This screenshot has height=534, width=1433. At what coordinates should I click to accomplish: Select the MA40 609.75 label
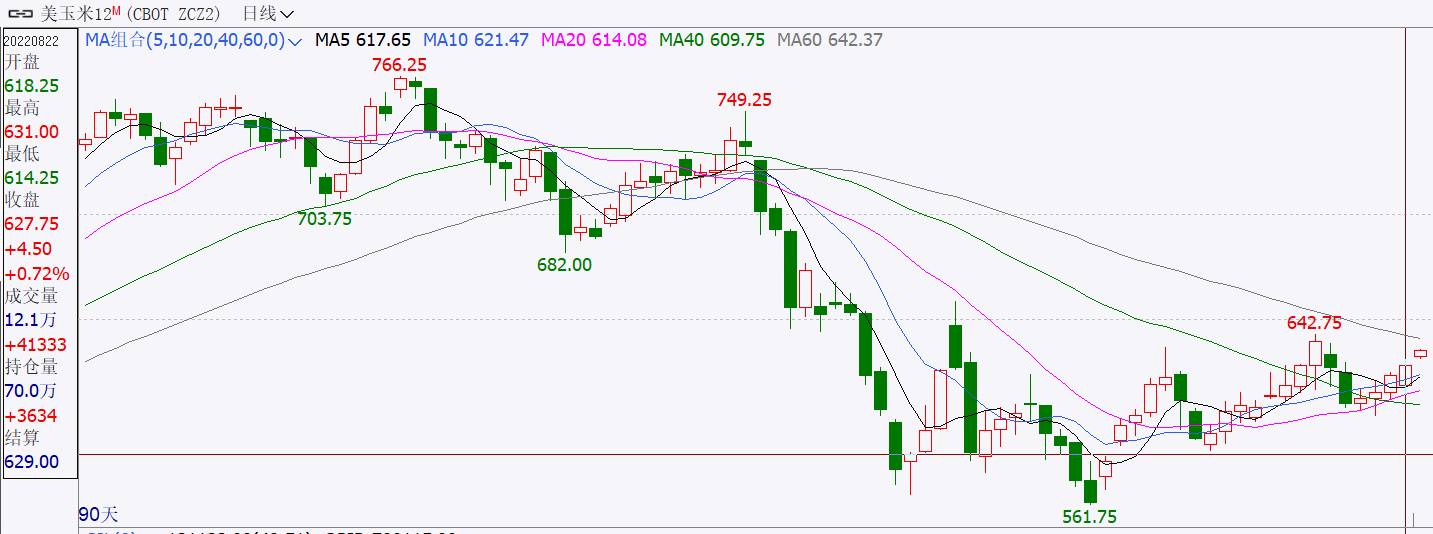pos(712,41)
